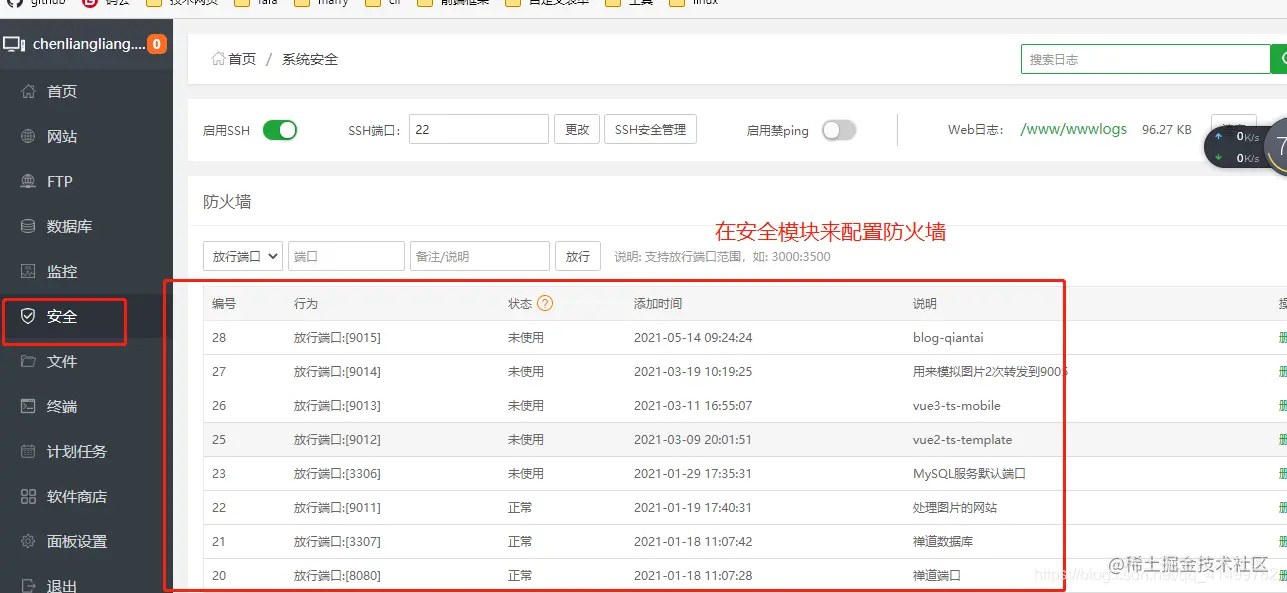Open 面板设置 panel settings

77,541
